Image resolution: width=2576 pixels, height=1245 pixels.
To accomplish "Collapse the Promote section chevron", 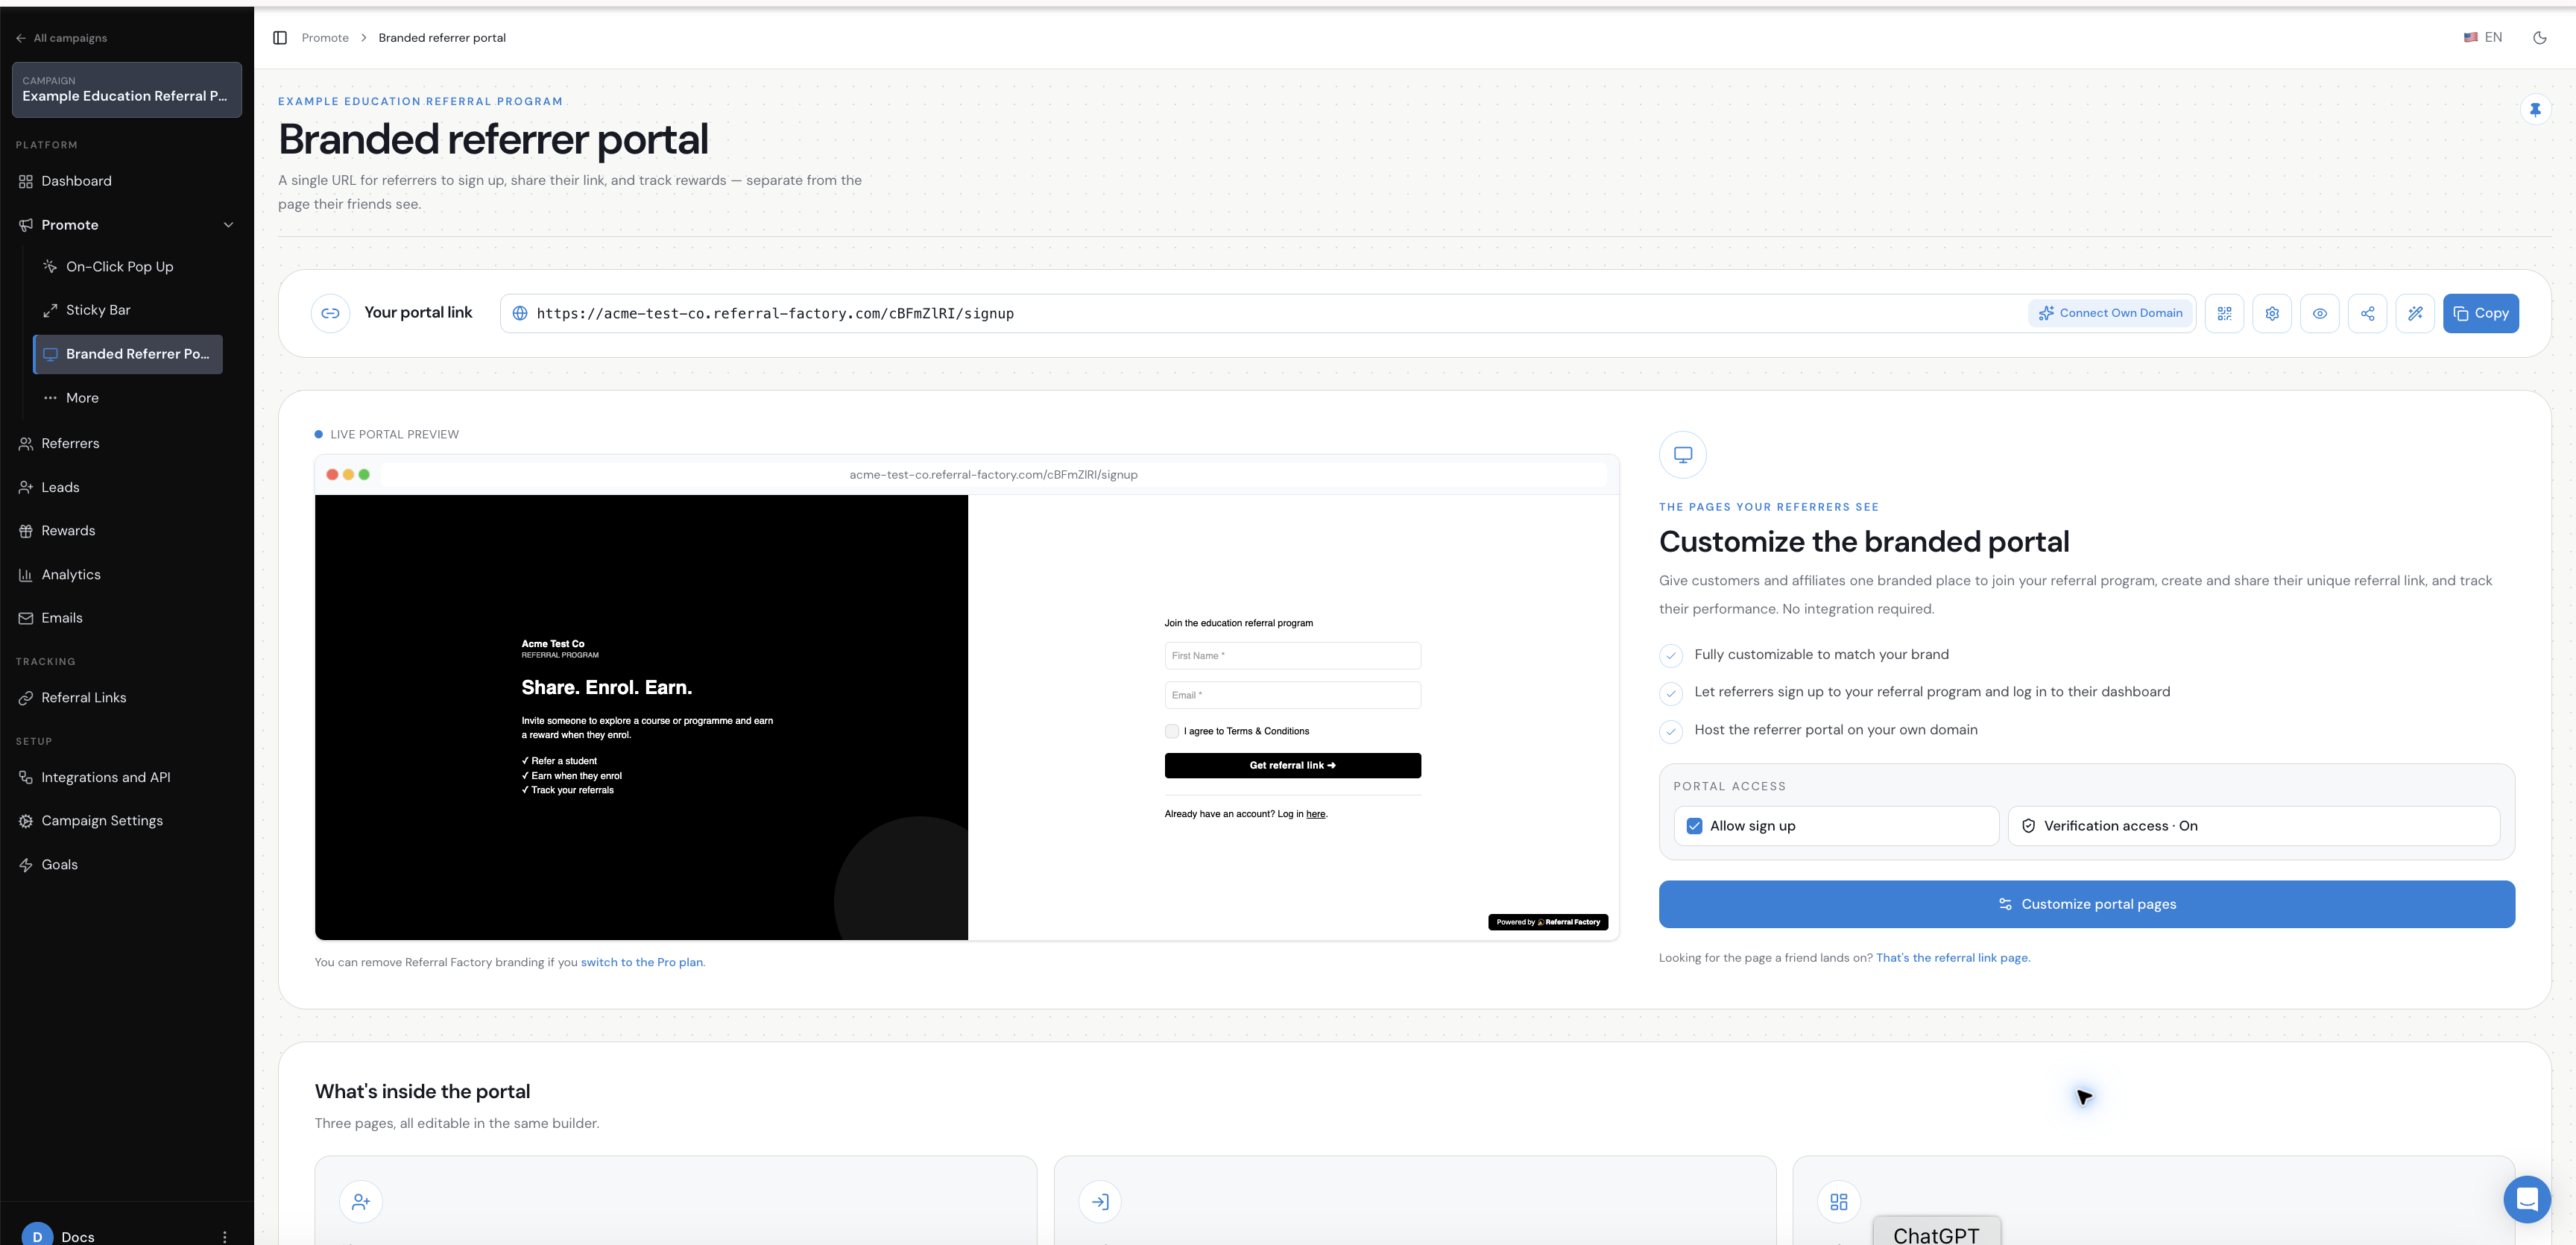I will pyautogui.click(x=228, y=225).
